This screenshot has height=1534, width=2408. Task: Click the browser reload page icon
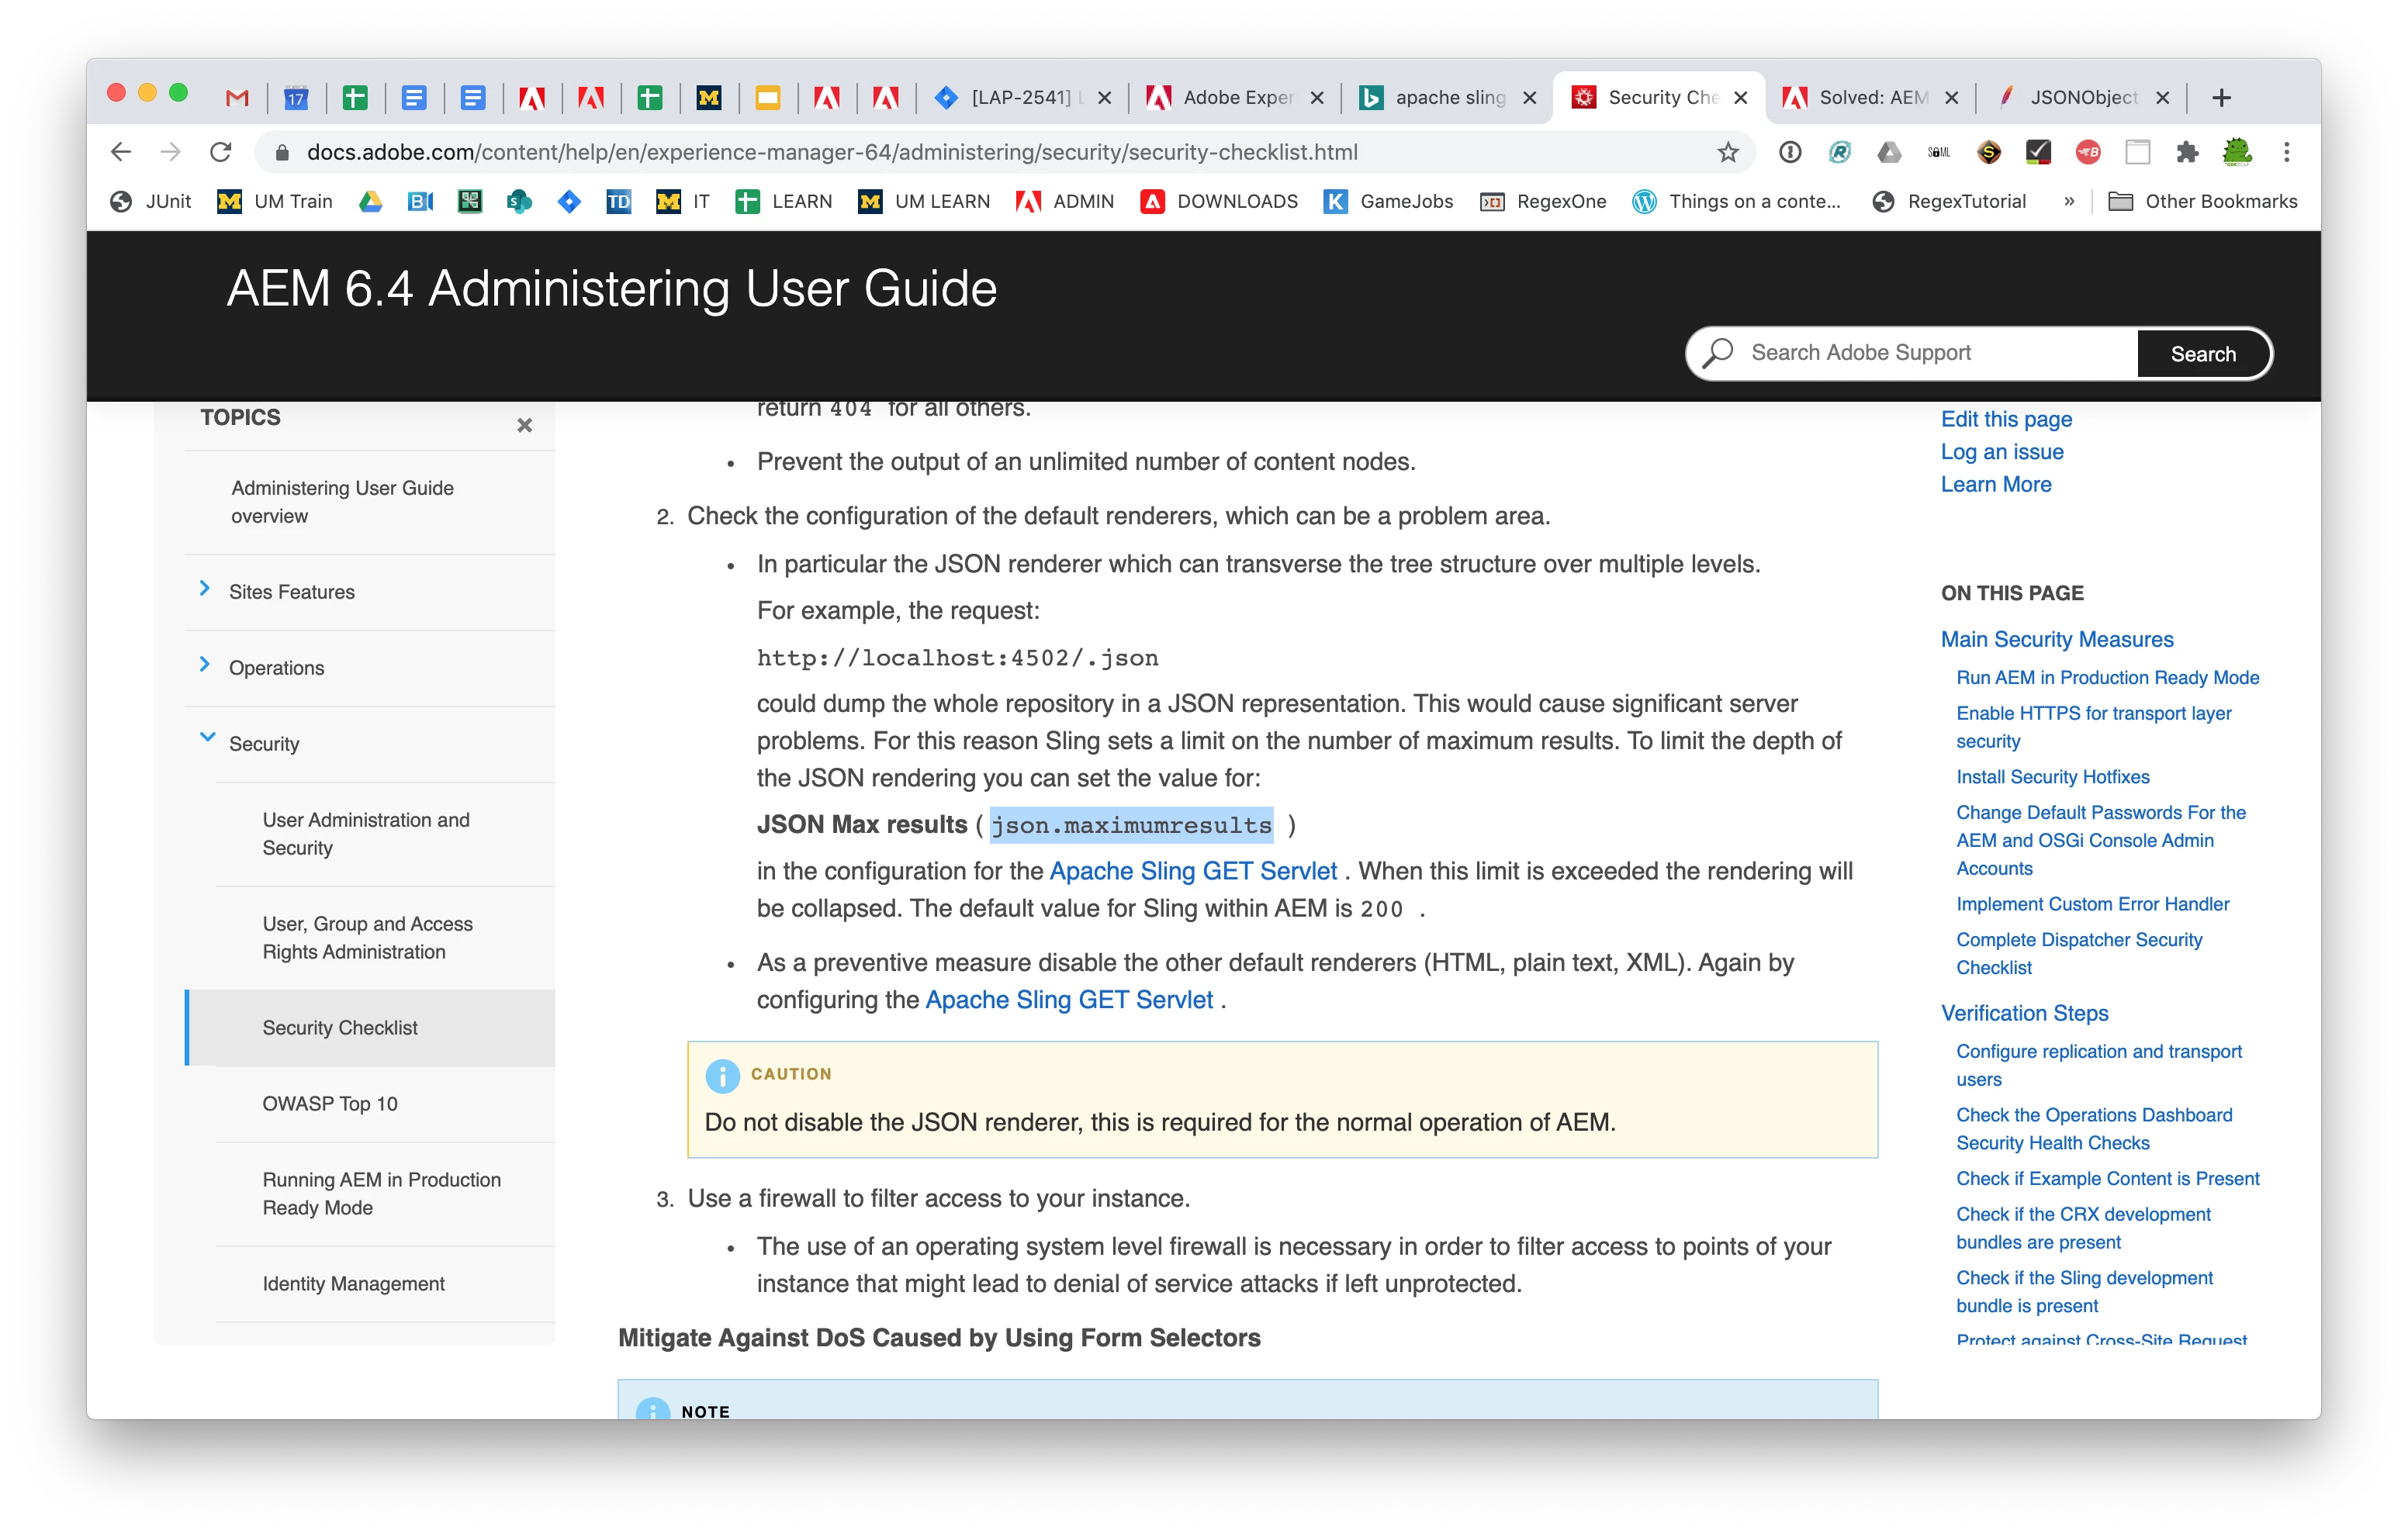pyautogui.click(x=221, y=152)
